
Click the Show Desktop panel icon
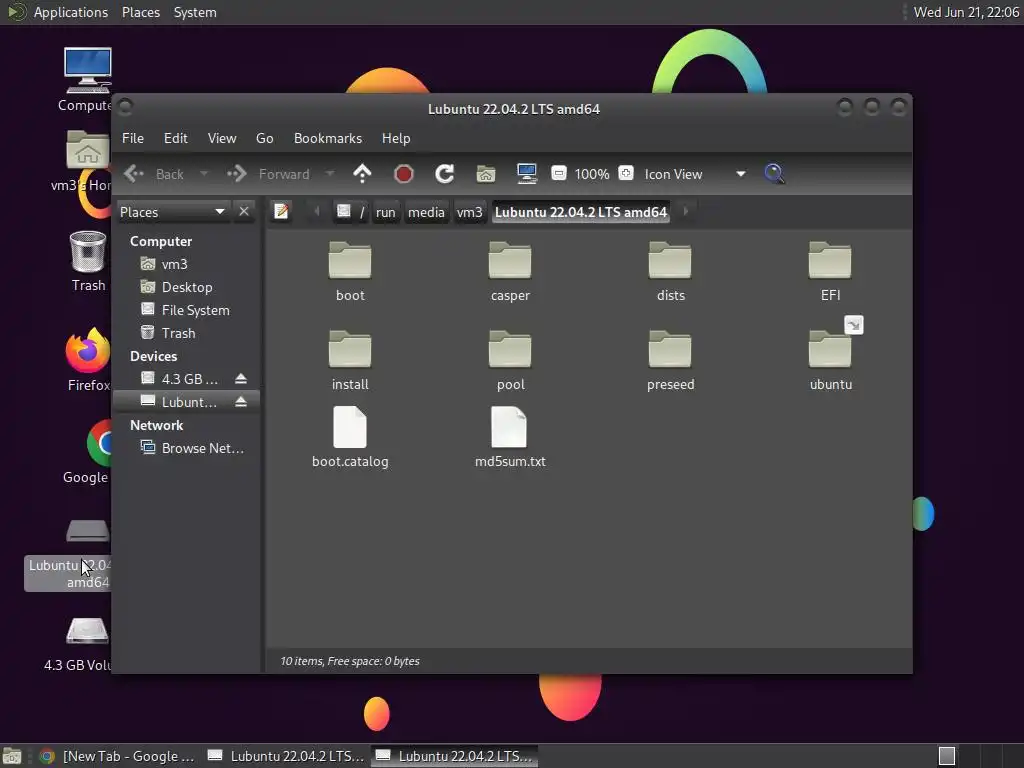point(12,756)
